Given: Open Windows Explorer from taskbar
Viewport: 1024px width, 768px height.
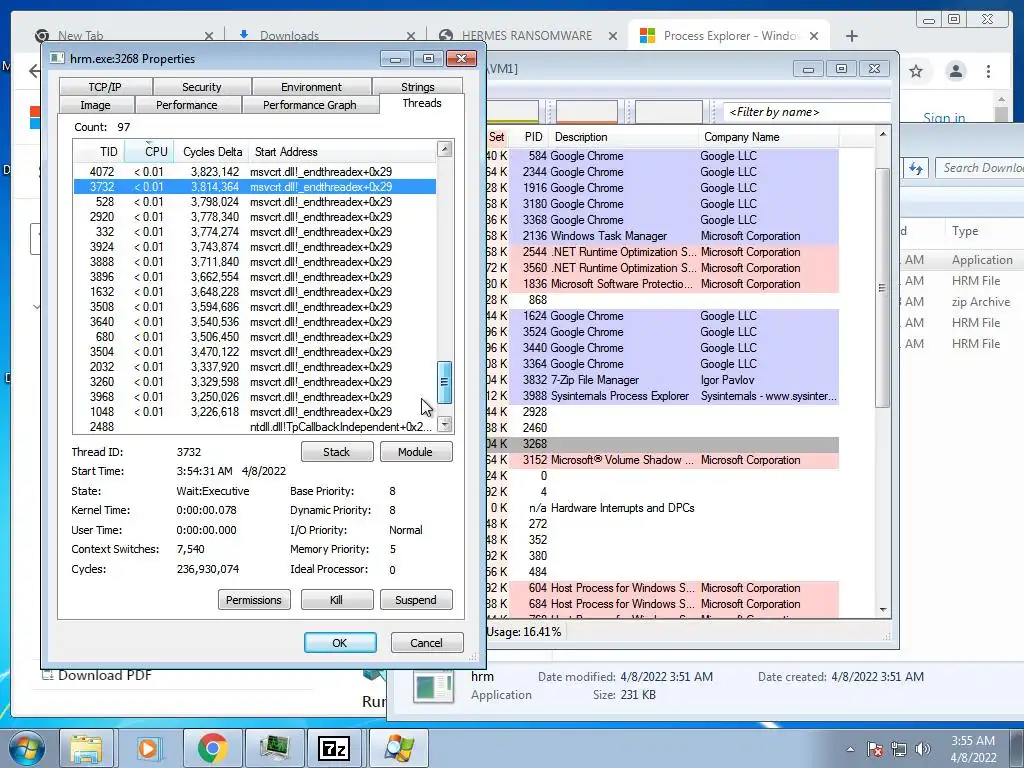Looking at the screenshot, I should (86, 748).
